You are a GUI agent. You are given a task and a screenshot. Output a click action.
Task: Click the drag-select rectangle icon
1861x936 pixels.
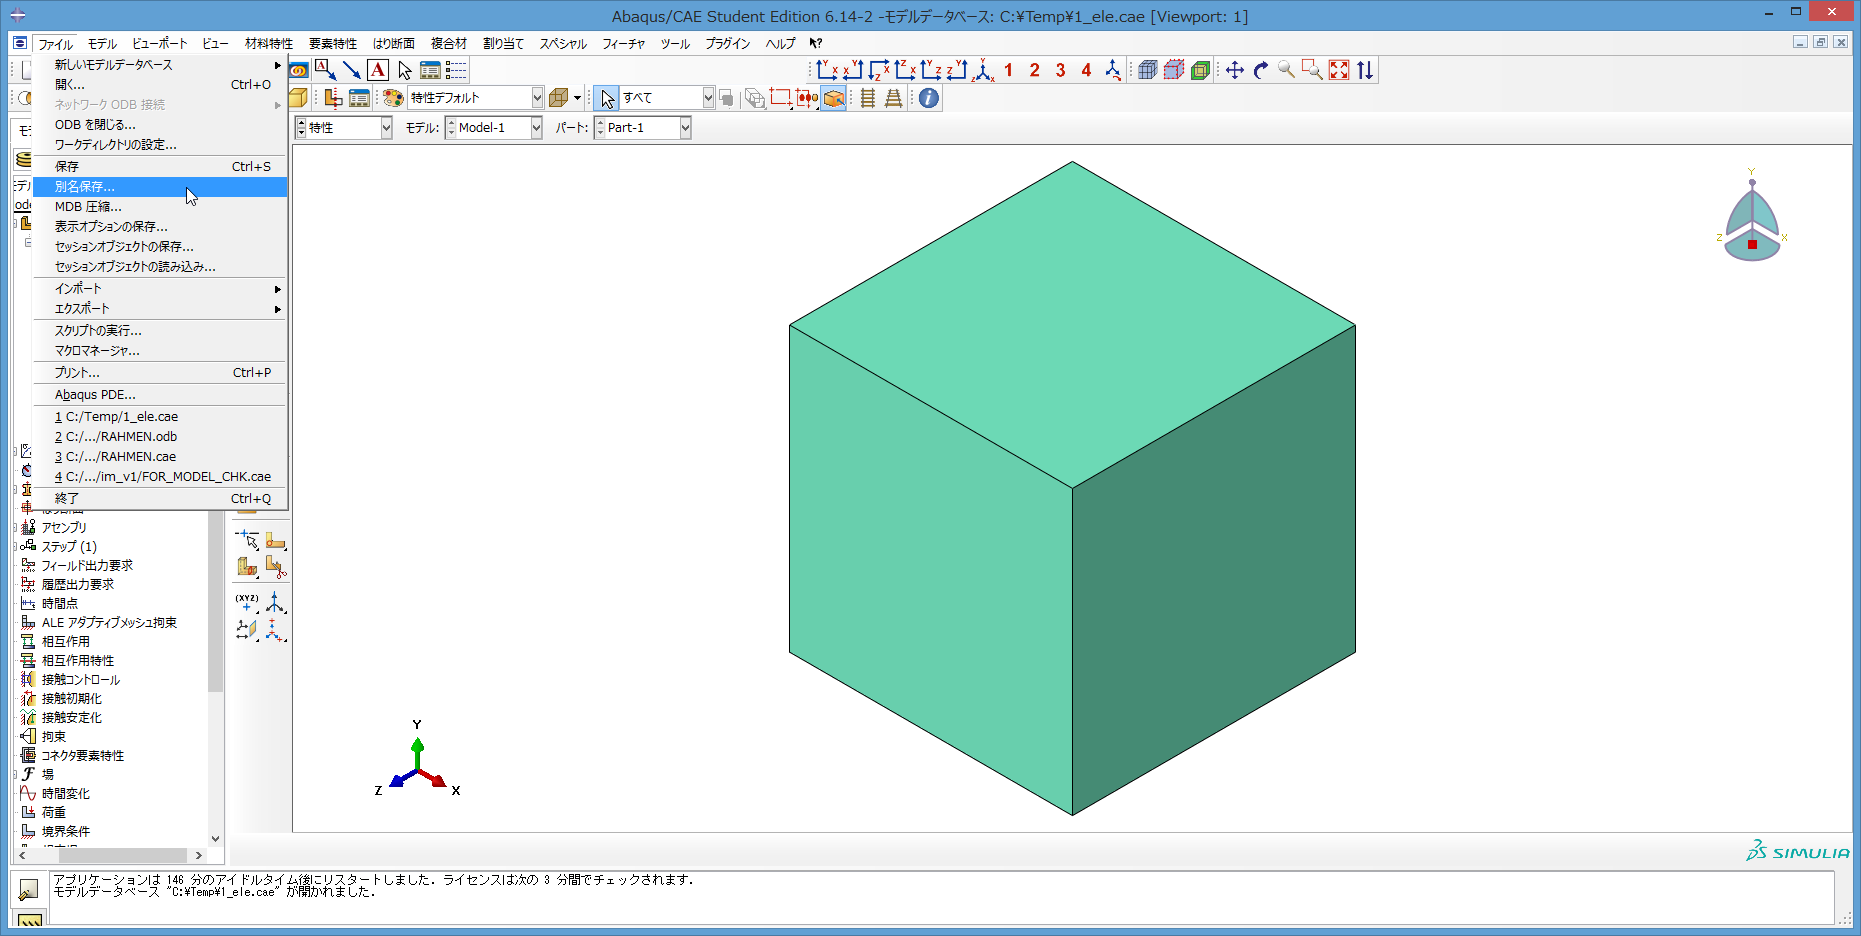click(x=781, y=98)
